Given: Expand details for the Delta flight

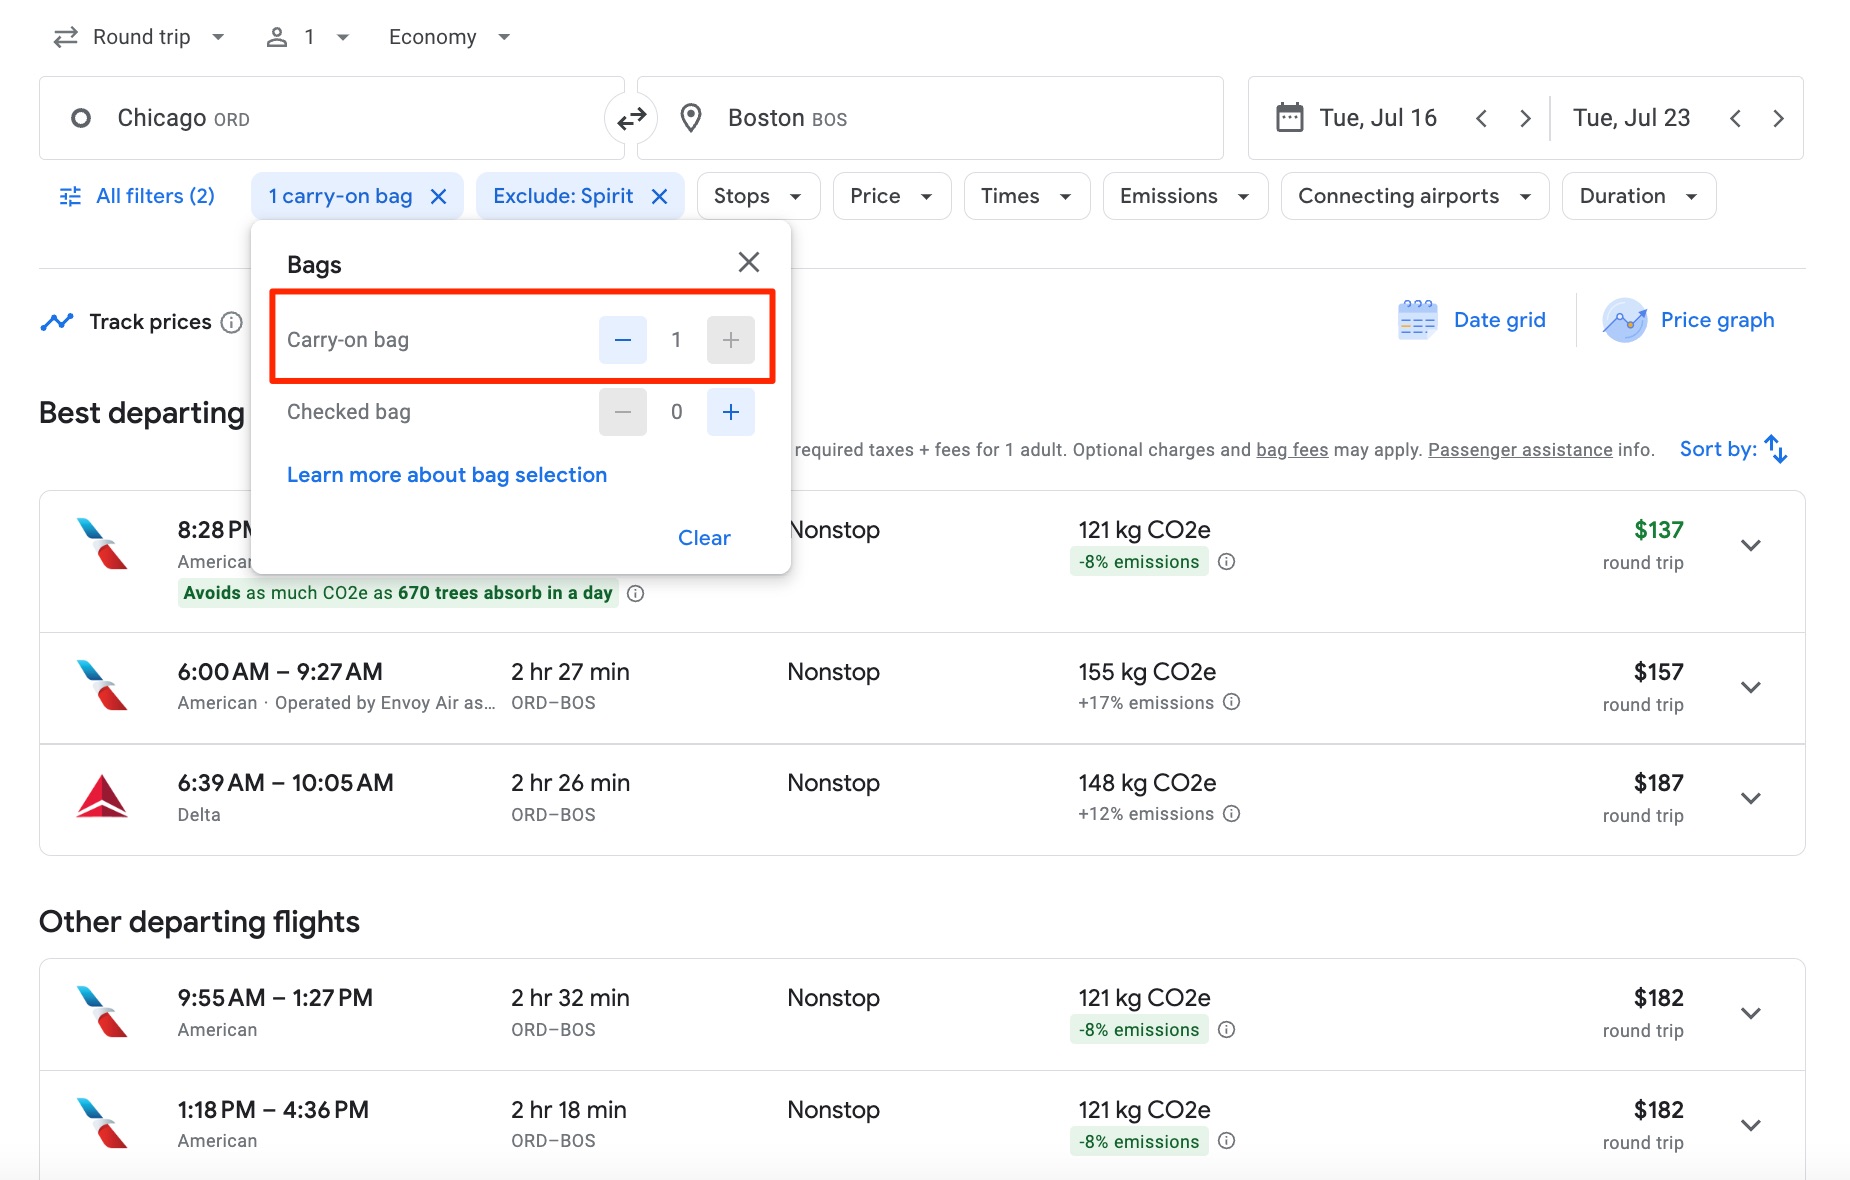Looking at the screenshot, I should 1751,798.
